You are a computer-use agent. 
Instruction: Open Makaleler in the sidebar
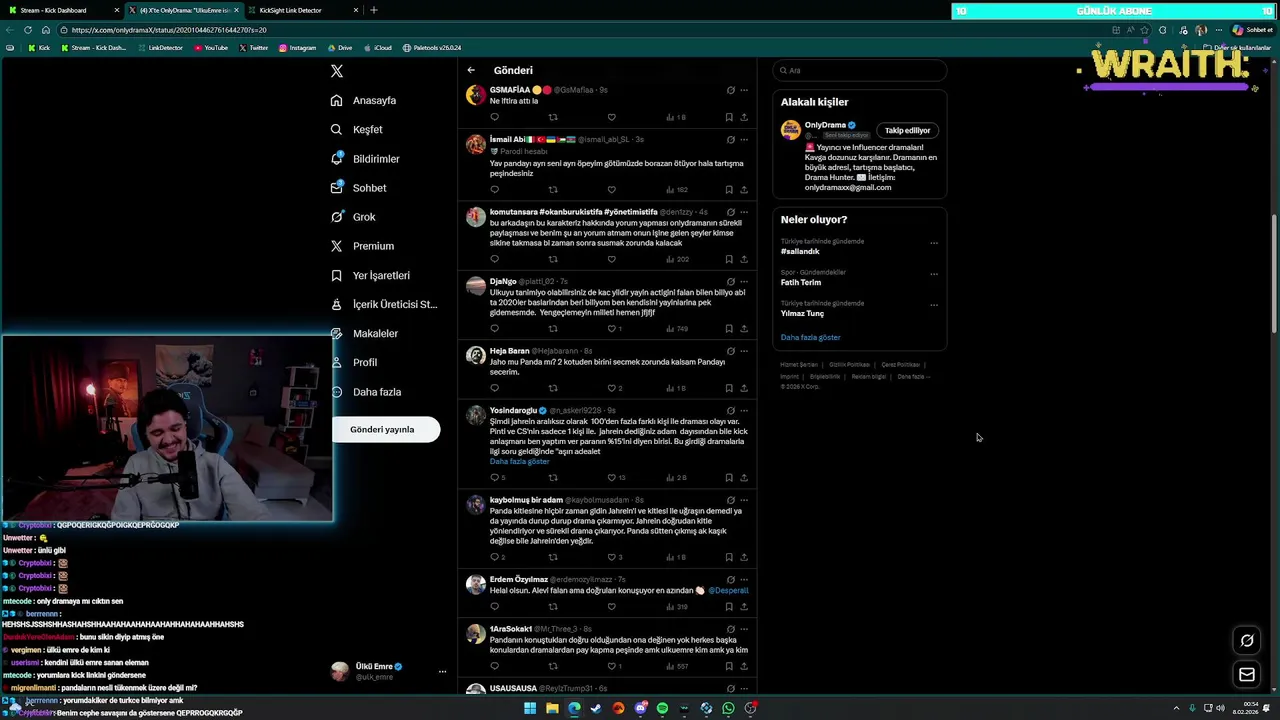point(365,333)
